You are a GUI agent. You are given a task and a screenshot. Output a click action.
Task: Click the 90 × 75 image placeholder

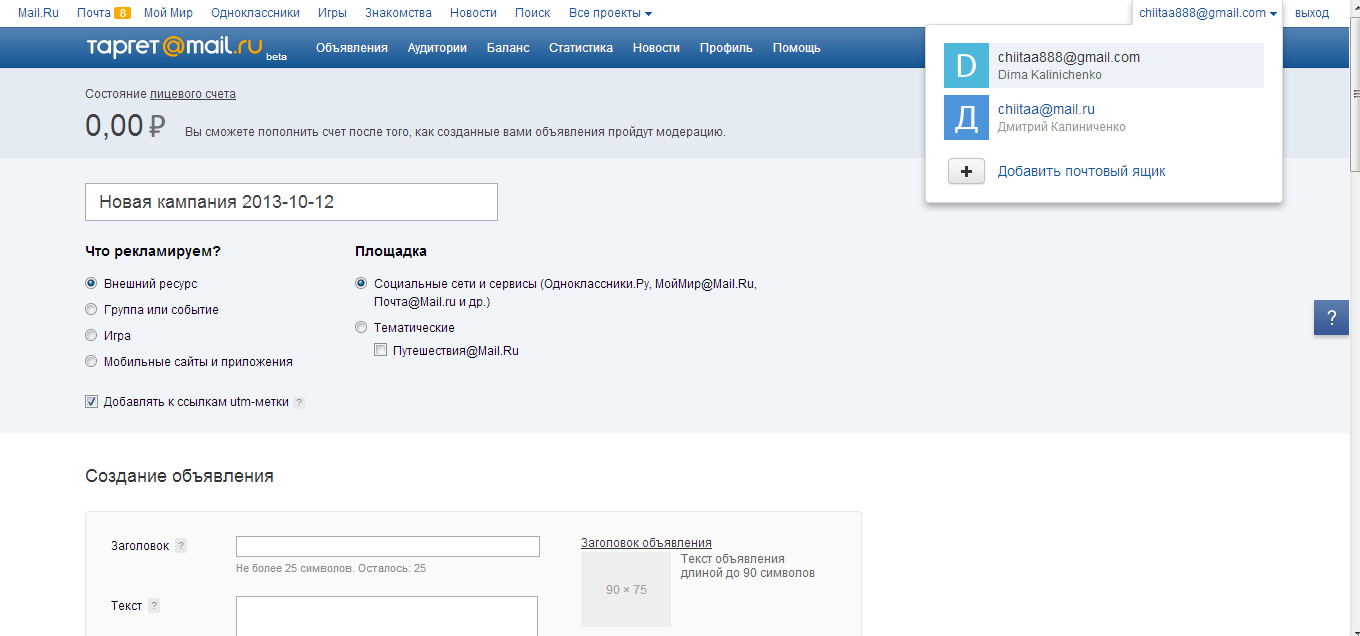pyautogui.click(x=626, y=589)
